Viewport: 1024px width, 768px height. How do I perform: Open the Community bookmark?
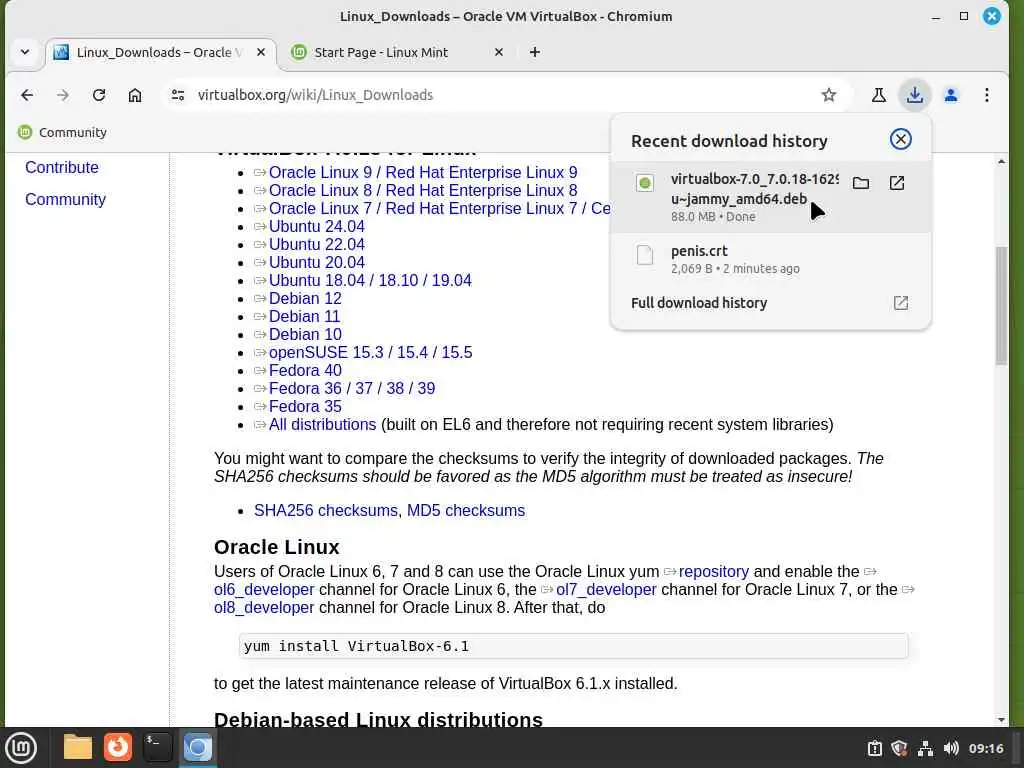63,133
